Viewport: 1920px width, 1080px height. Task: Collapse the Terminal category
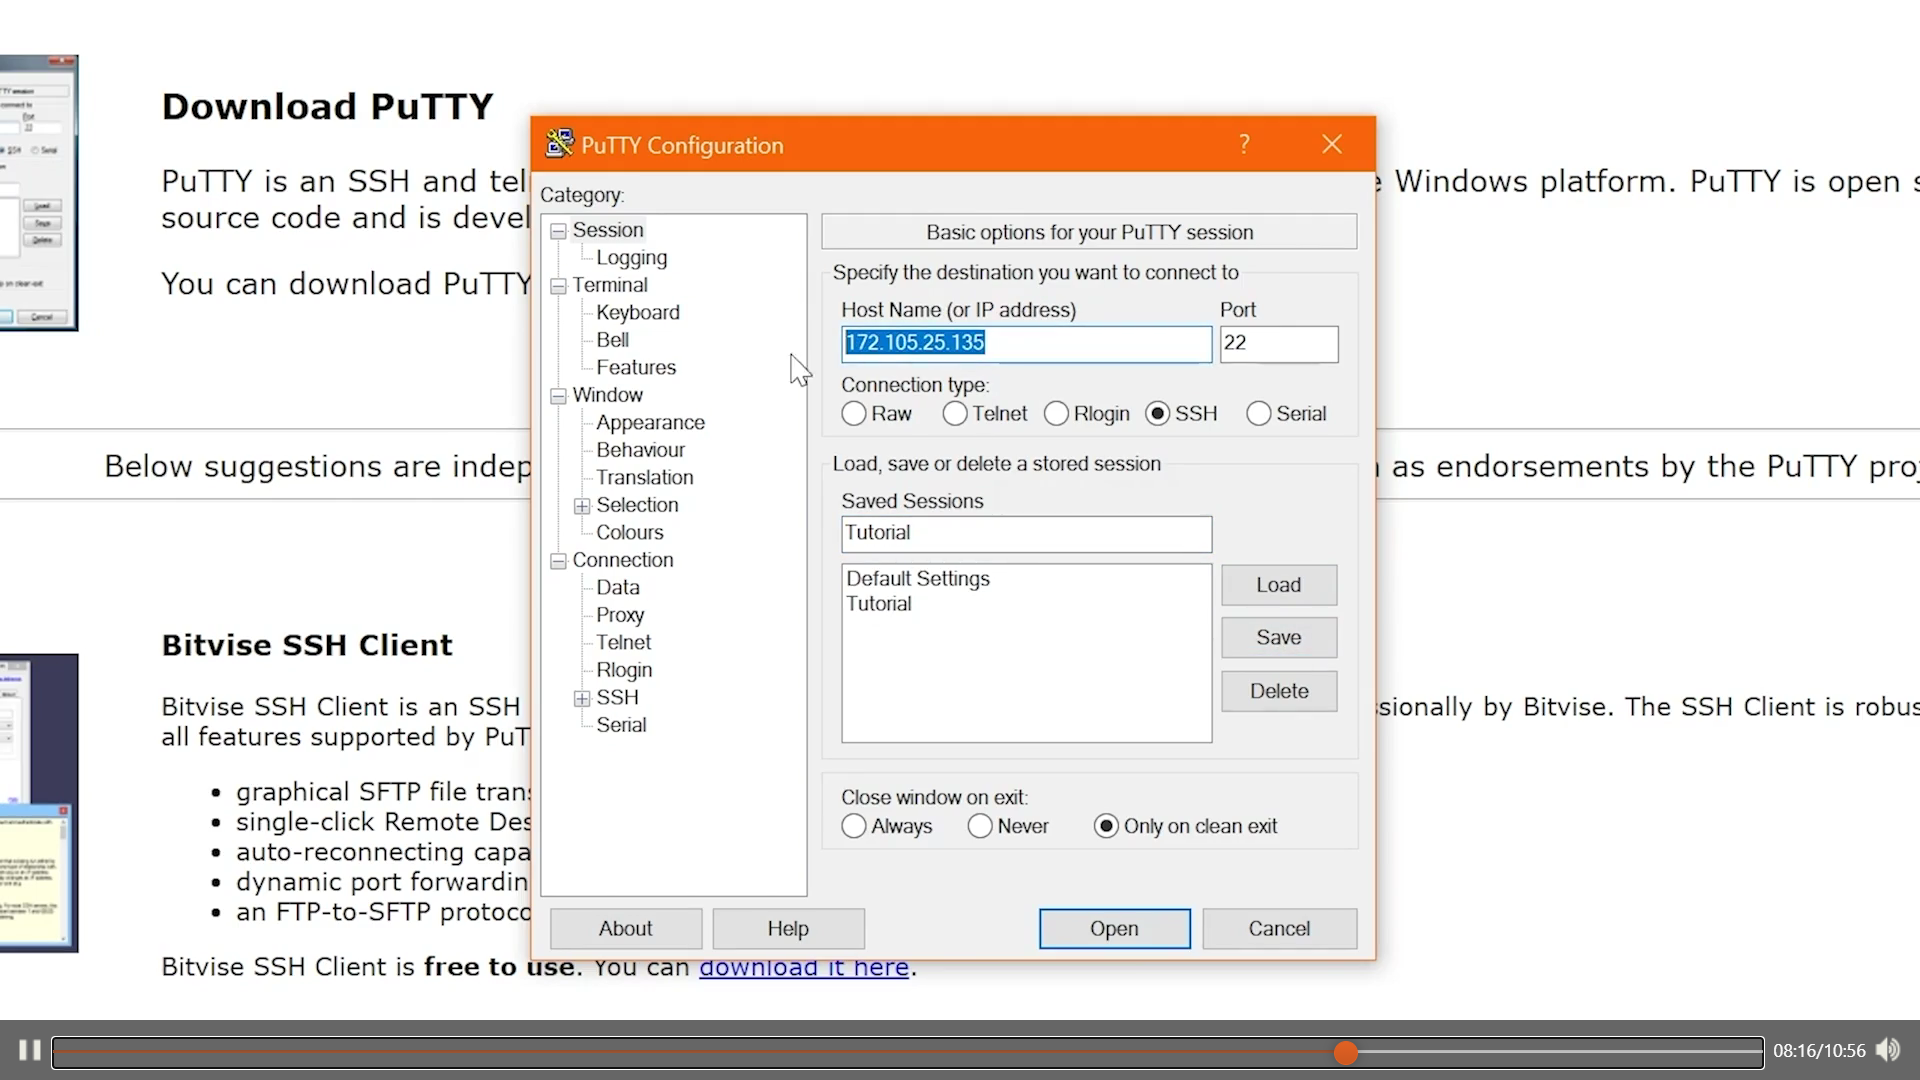[x=558, y=286]
